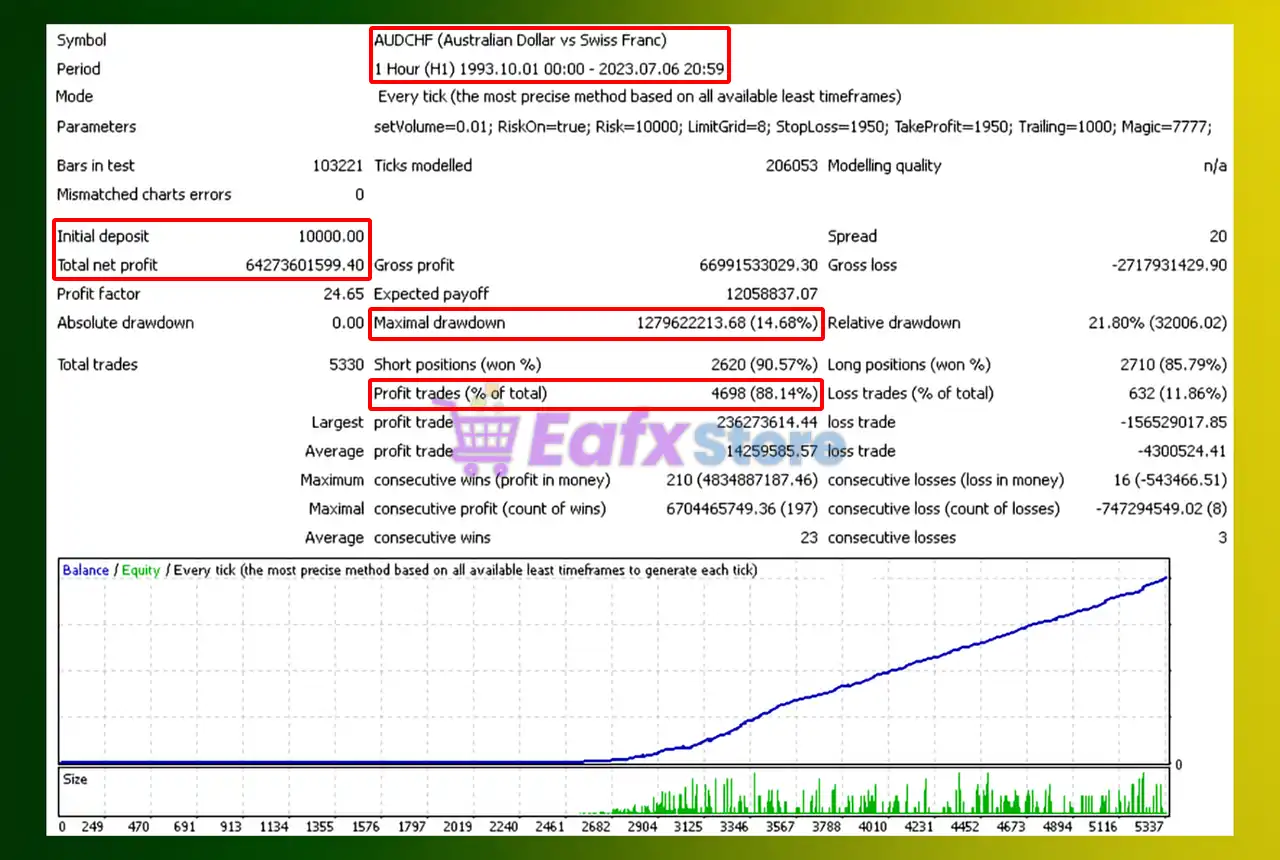
Task: Click the Eafx Store shopping cart logo
Action: pyautogui.click(x=489, y=441)
